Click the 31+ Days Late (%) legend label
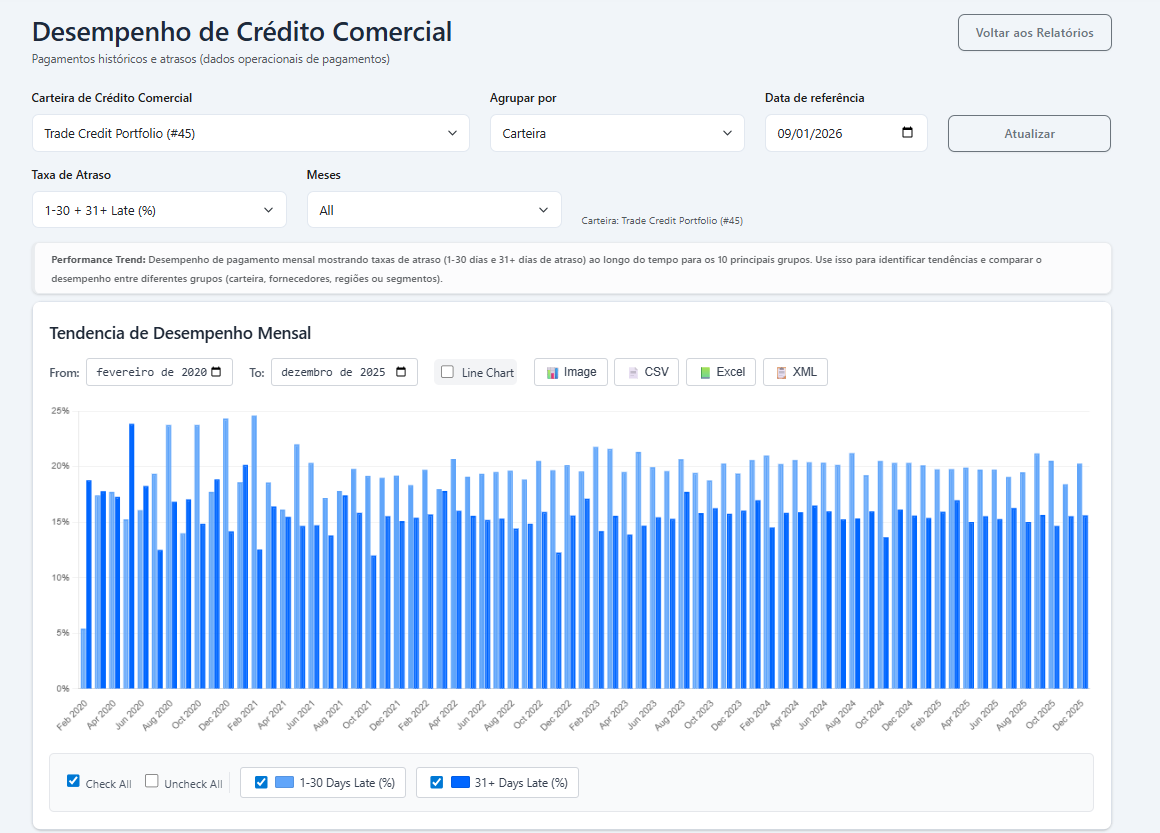 point(521,783)
